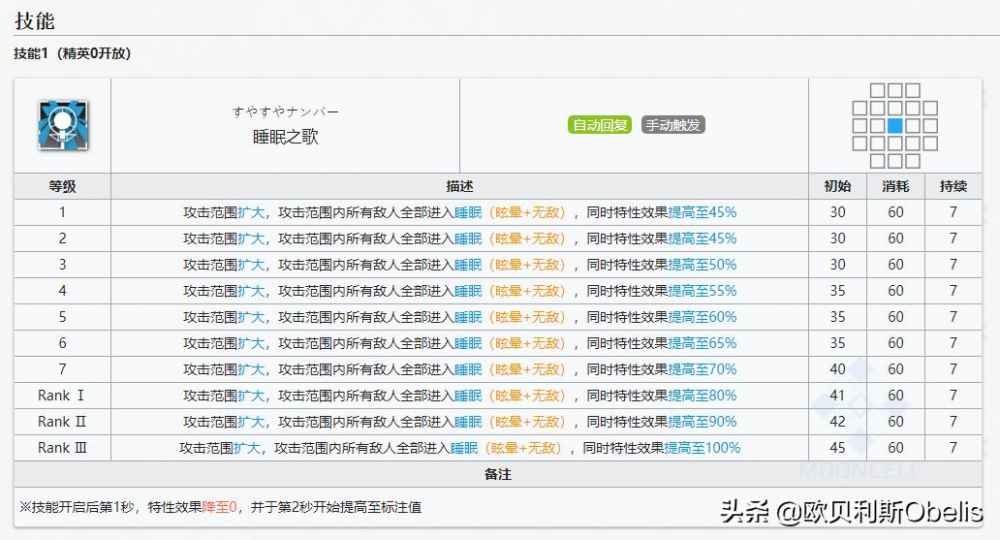Click the 睡眠 link in the Rank Ⅰ row
The height and width of the screenshot is (540, 1000).
pos(467,395)
